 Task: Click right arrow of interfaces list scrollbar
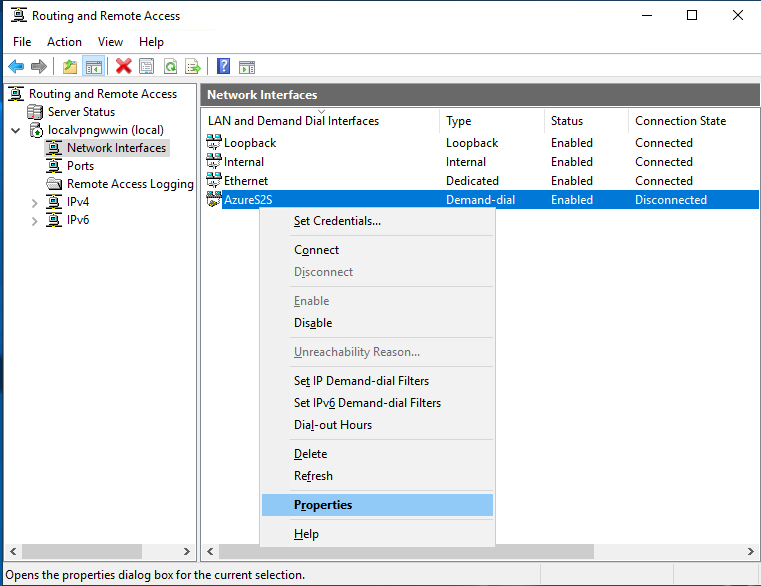(750, 552)
